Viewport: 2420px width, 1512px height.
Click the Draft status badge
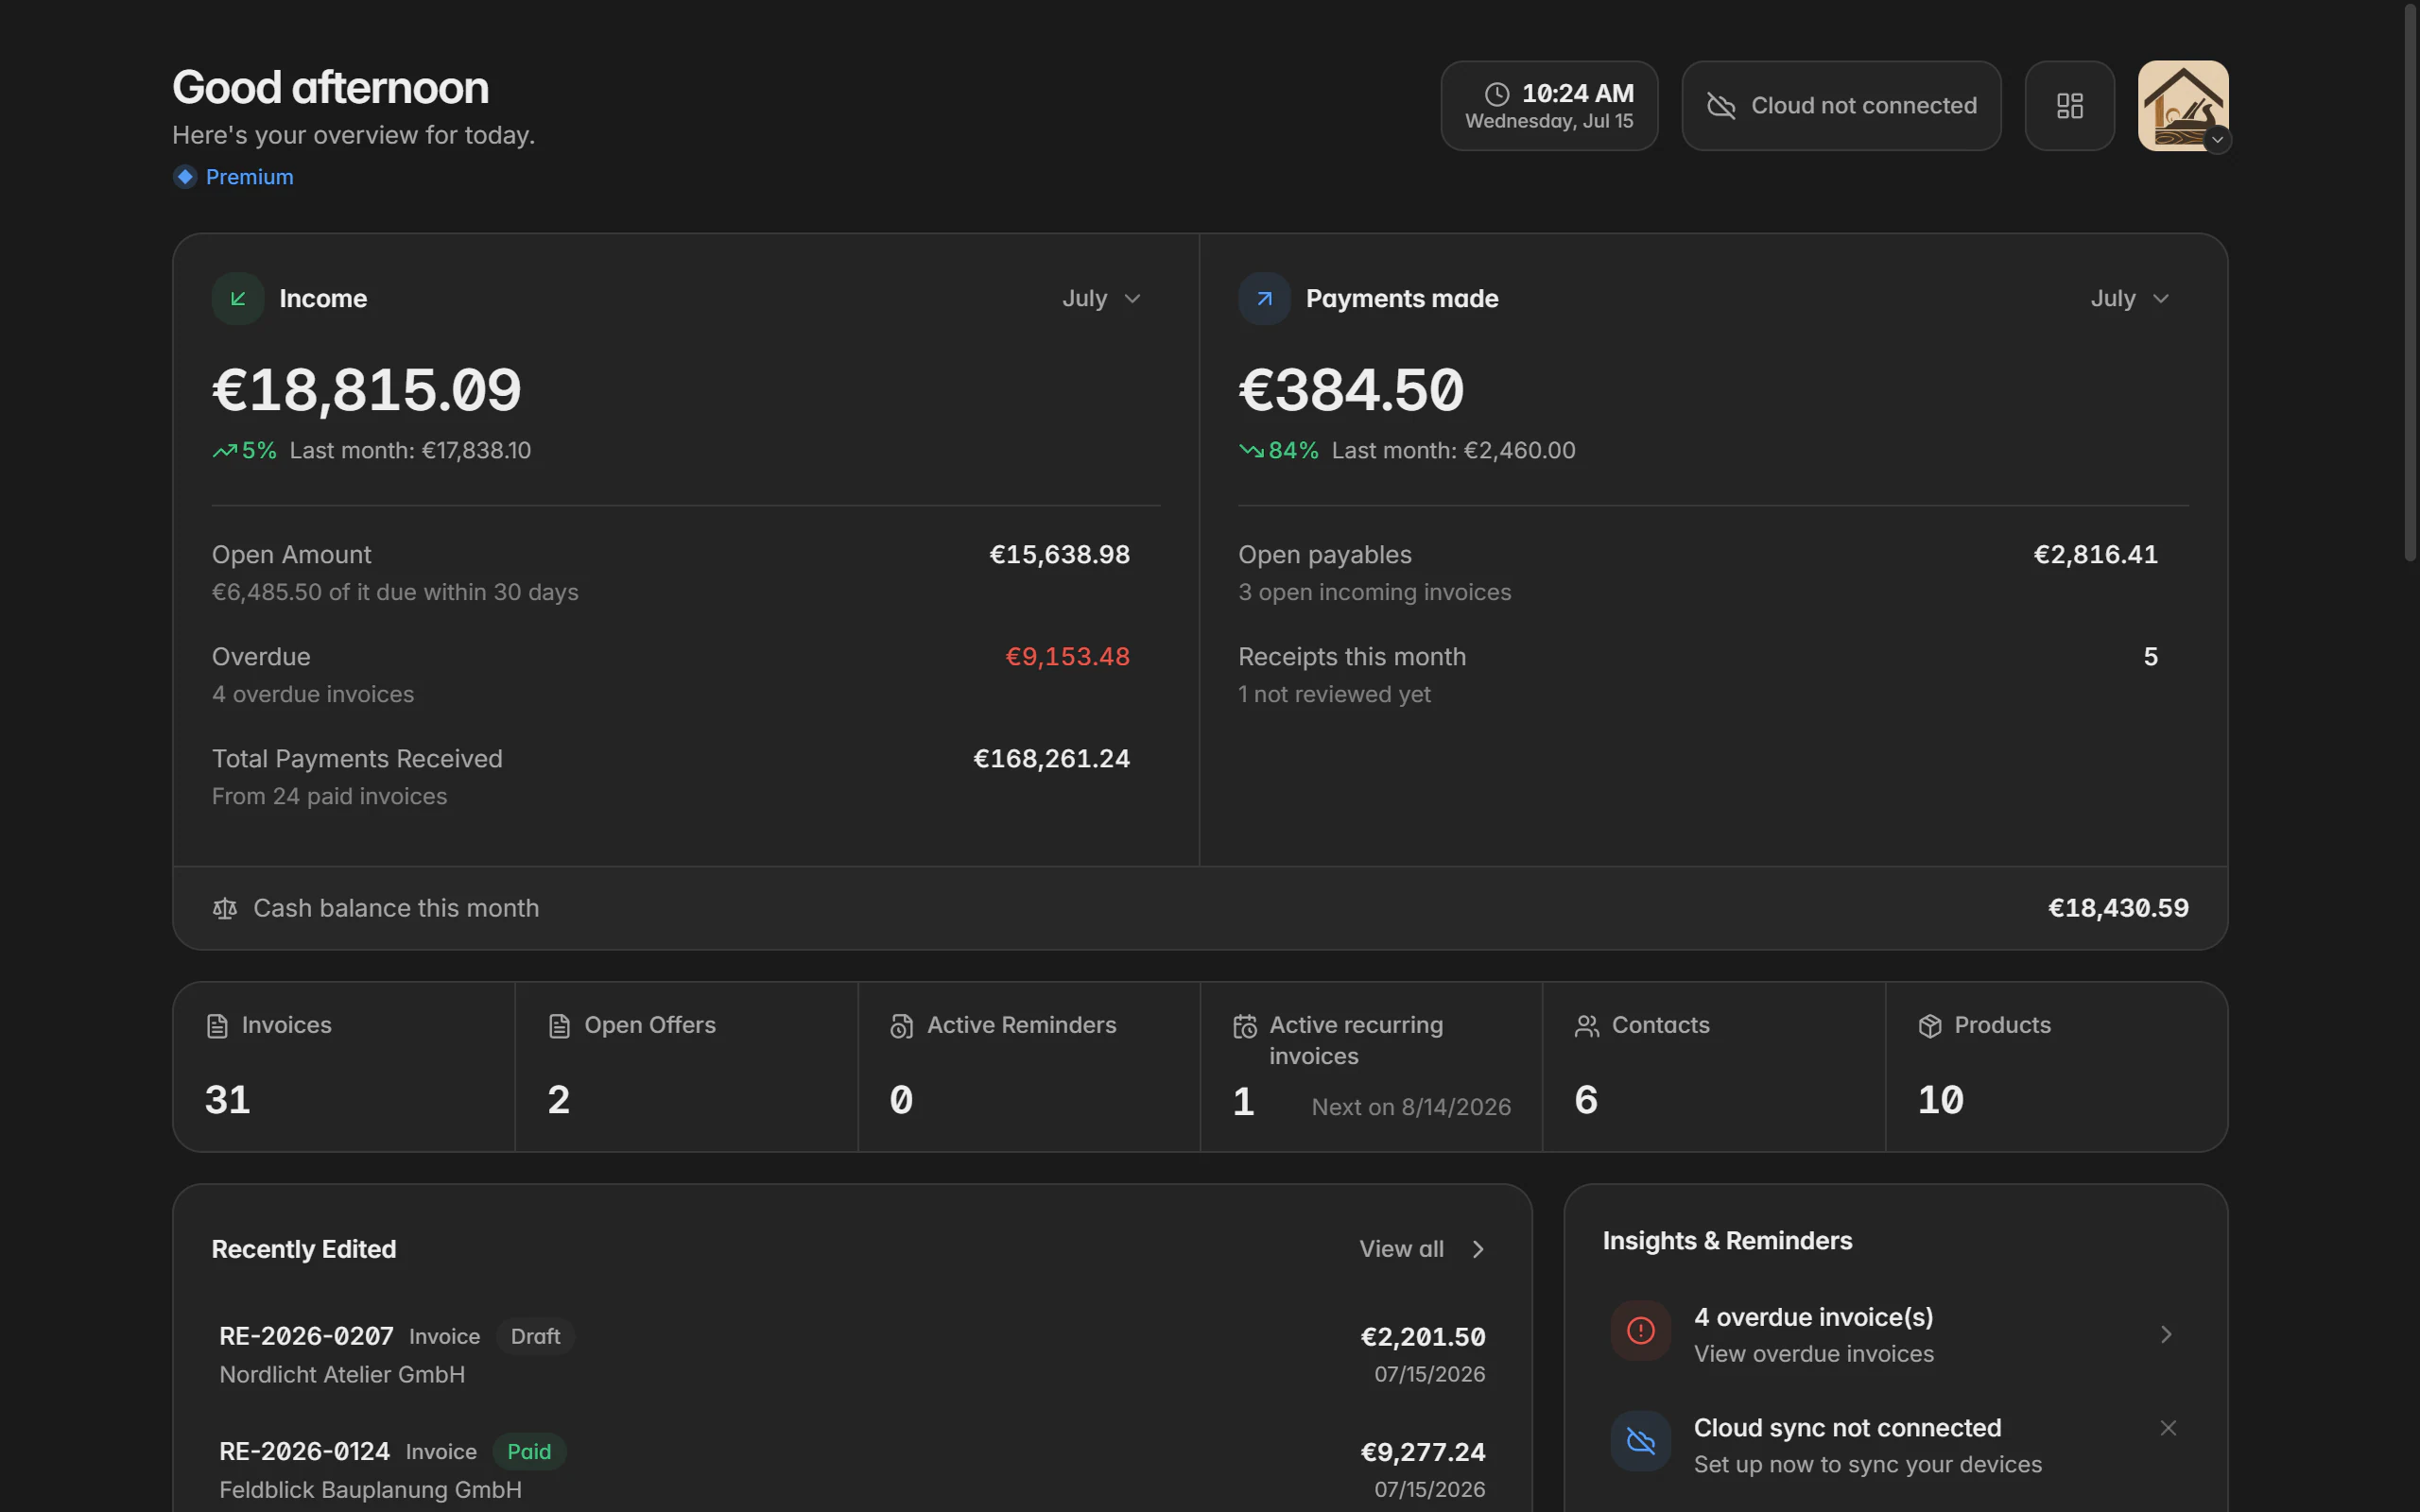[535, 1337]
